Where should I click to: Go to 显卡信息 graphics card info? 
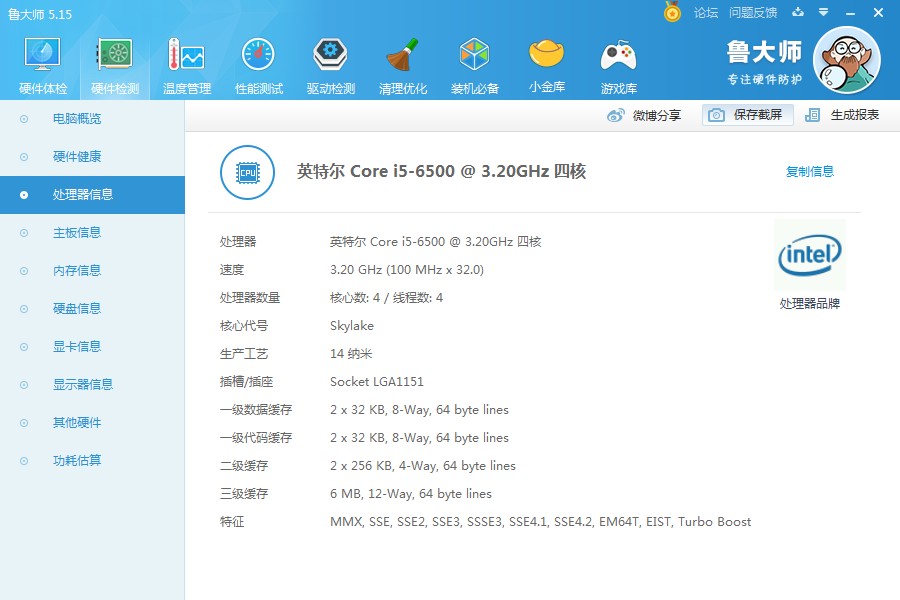click(x=92, y=346)
